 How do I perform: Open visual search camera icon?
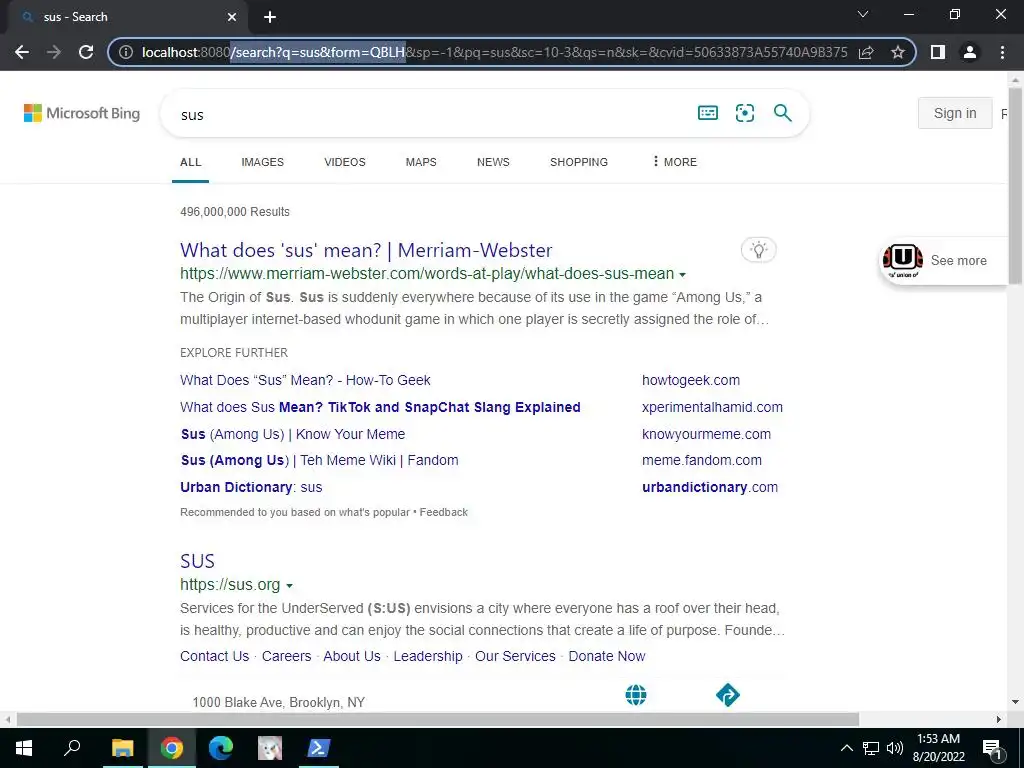click(x=744, y=113)
